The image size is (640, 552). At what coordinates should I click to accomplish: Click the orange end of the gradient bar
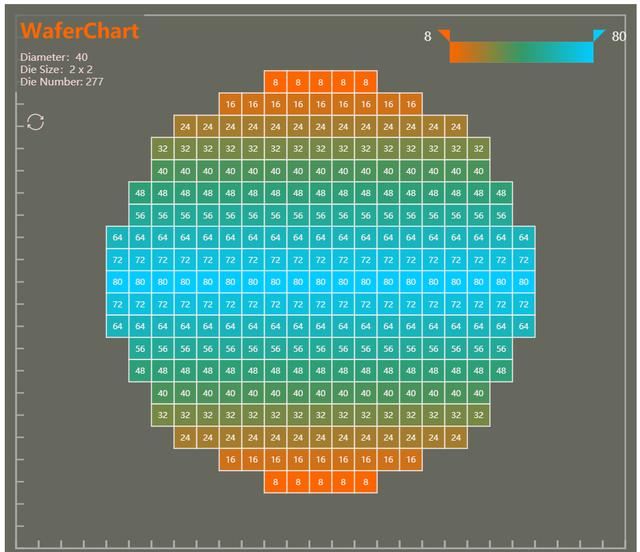[457, 52]
